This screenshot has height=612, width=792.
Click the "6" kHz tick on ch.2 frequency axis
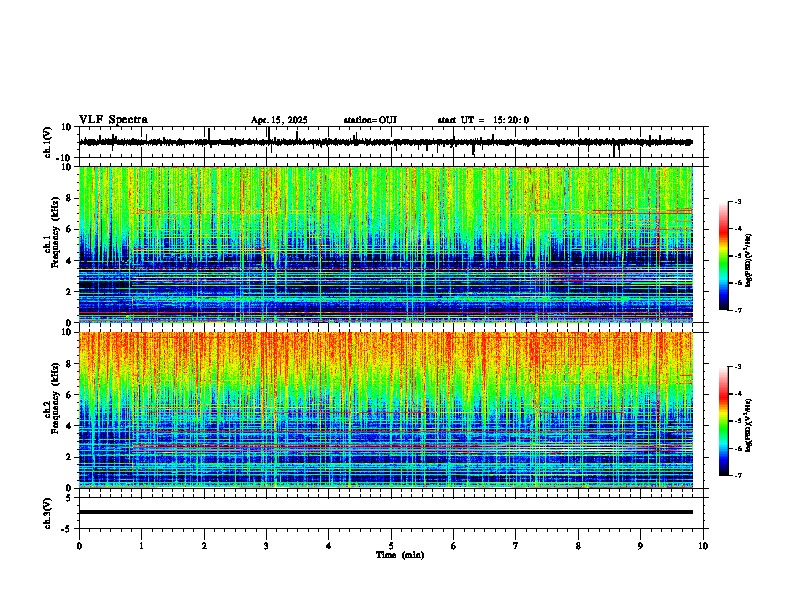[x=70, y=394]
